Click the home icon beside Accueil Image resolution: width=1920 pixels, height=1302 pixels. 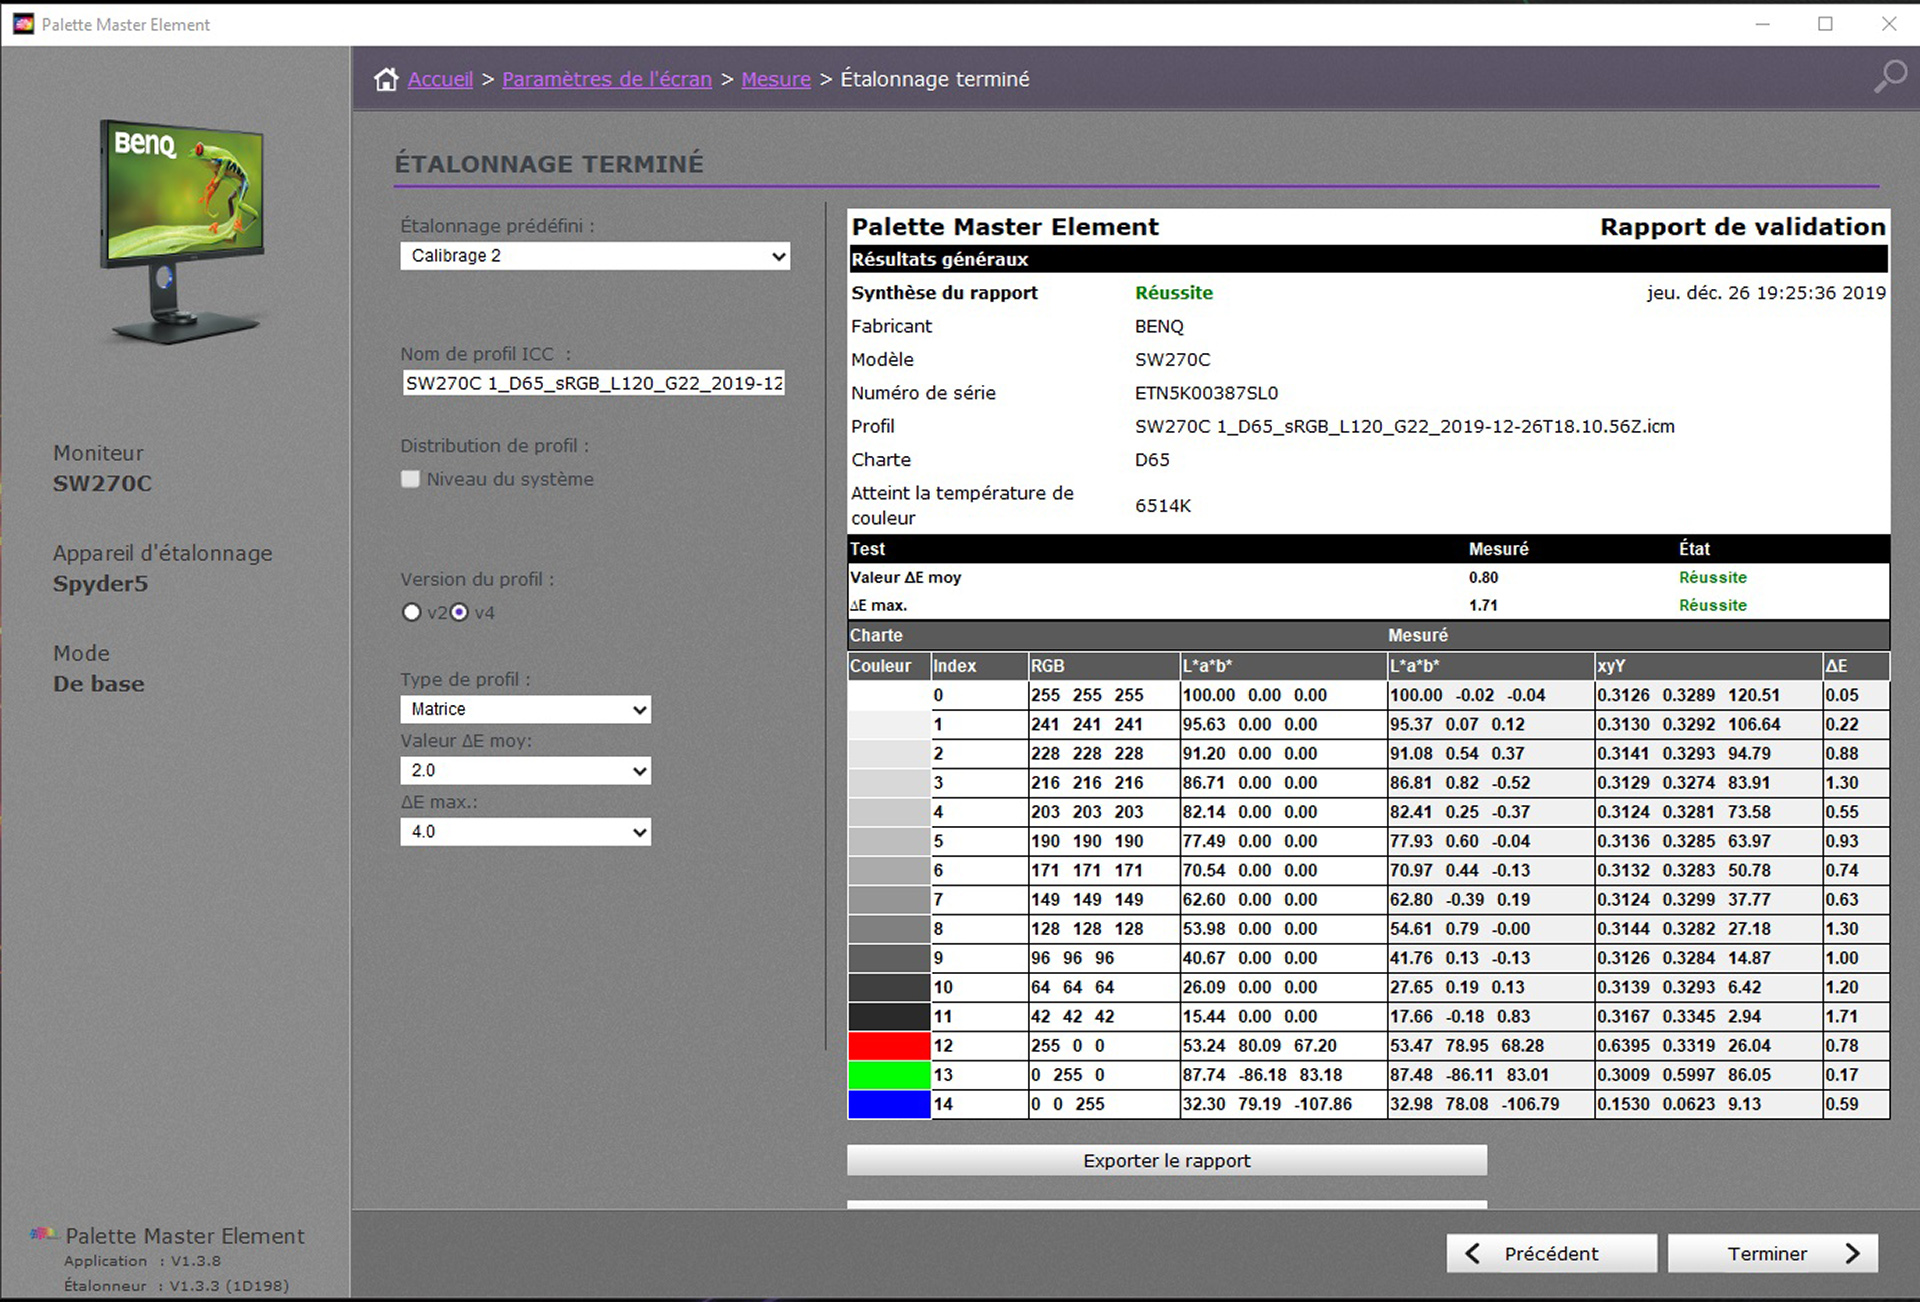tap(386, 79)
